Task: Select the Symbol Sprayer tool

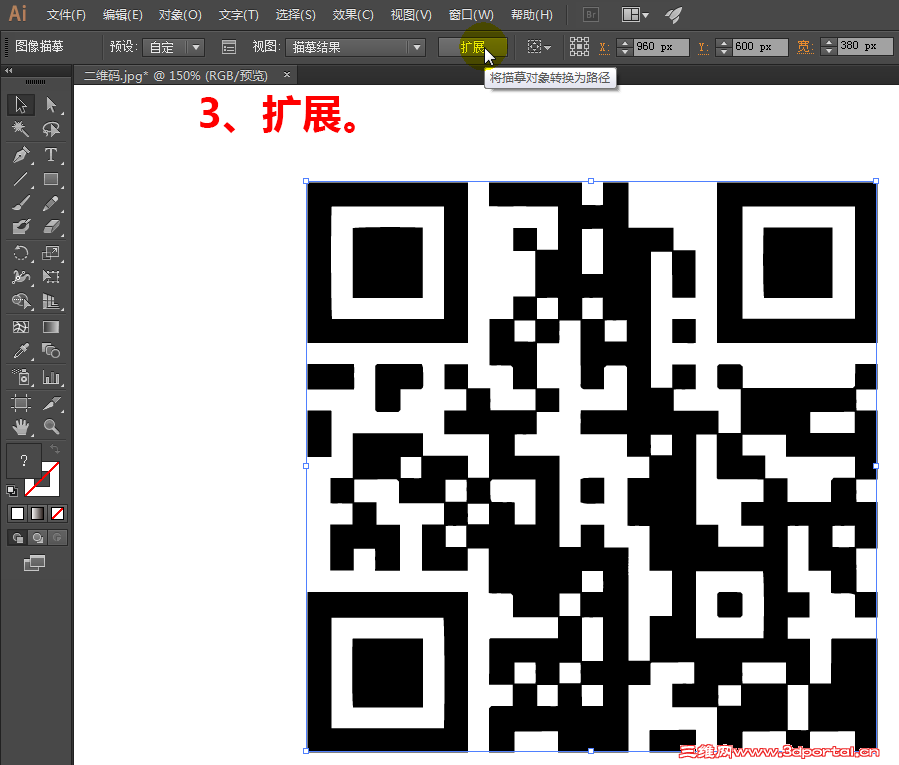Action: (21, 377)
